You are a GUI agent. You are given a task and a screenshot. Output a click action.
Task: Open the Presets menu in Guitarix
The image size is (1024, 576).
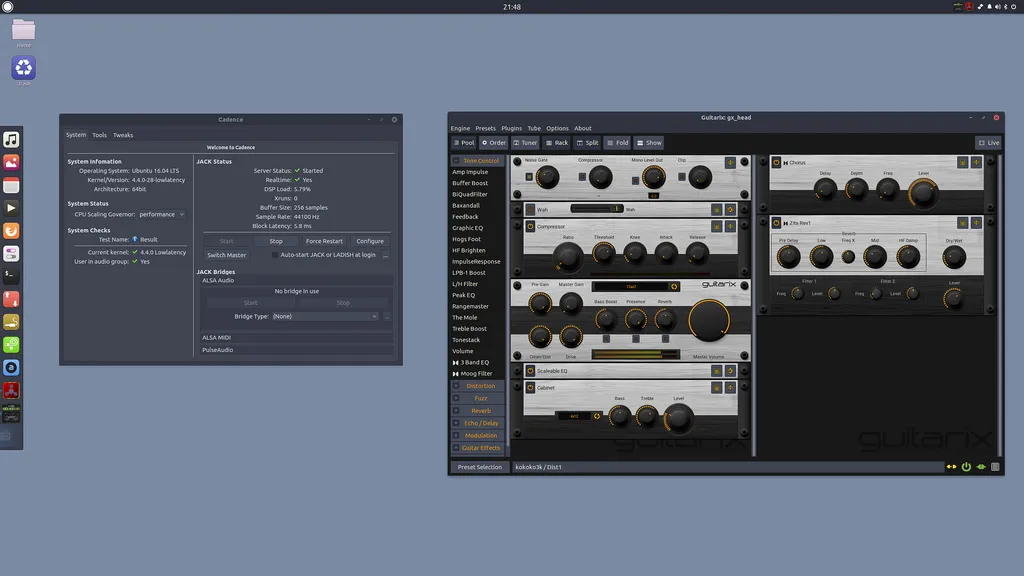pyautogui.click(x=485, y=128)
